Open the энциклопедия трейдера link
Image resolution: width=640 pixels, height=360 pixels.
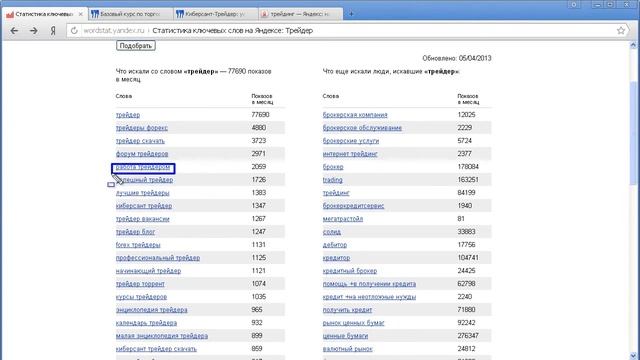pyautogui.click(x=151, y=310)
